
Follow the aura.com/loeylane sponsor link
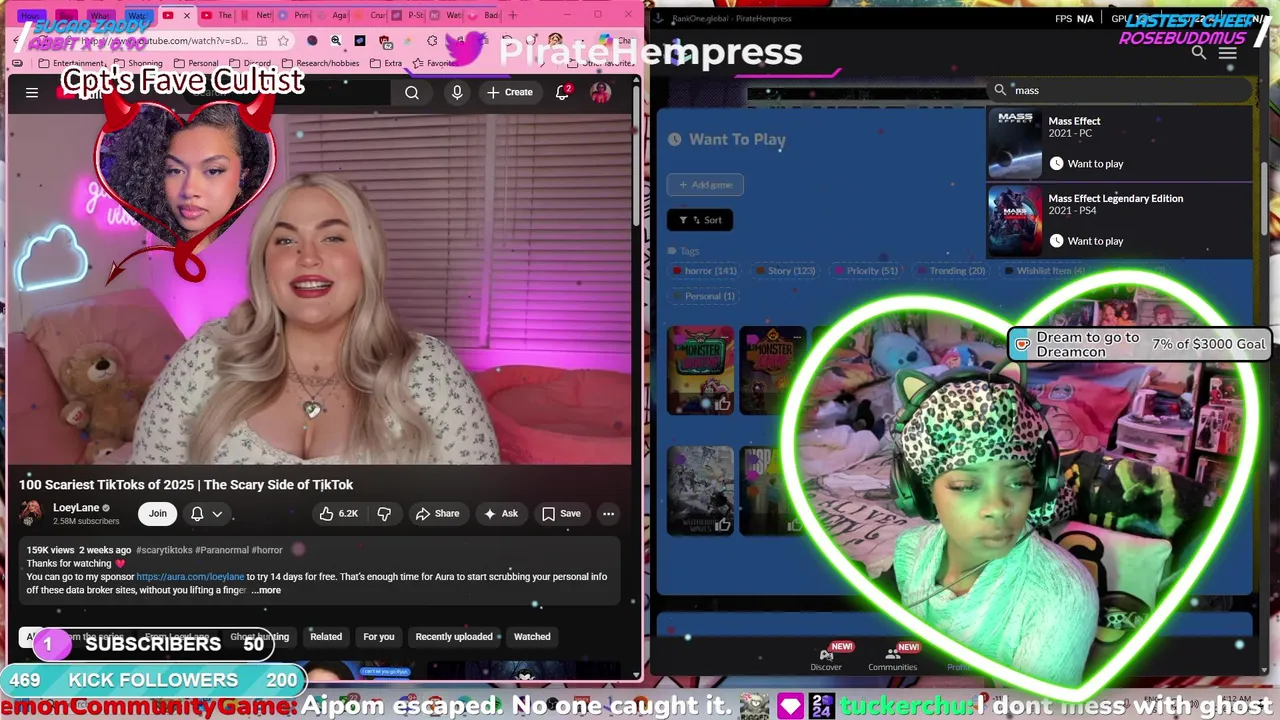(x=190, y=577)
